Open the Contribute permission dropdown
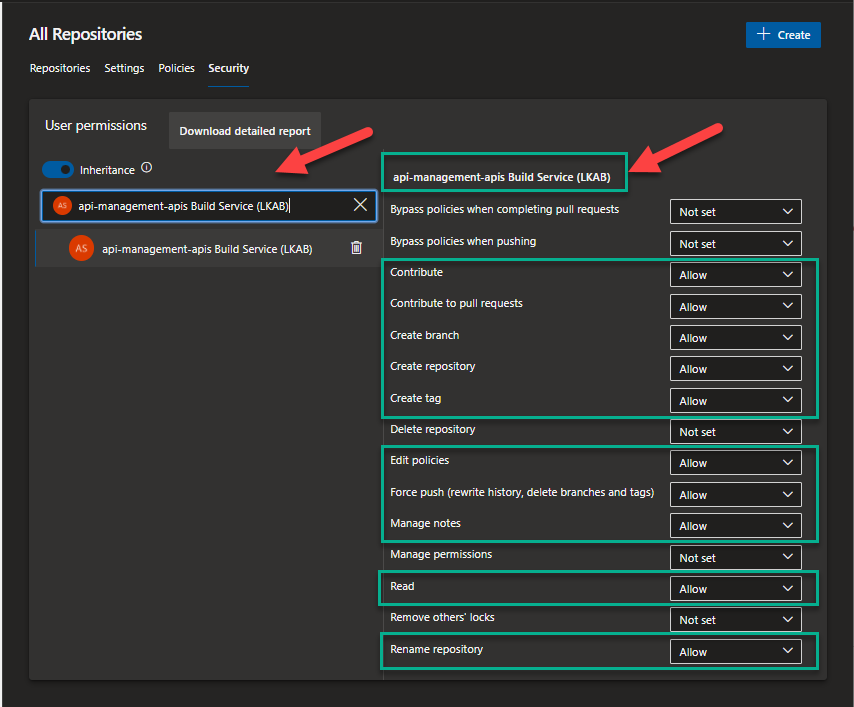This screenshot has width=854, height=707. click(735, 274)
